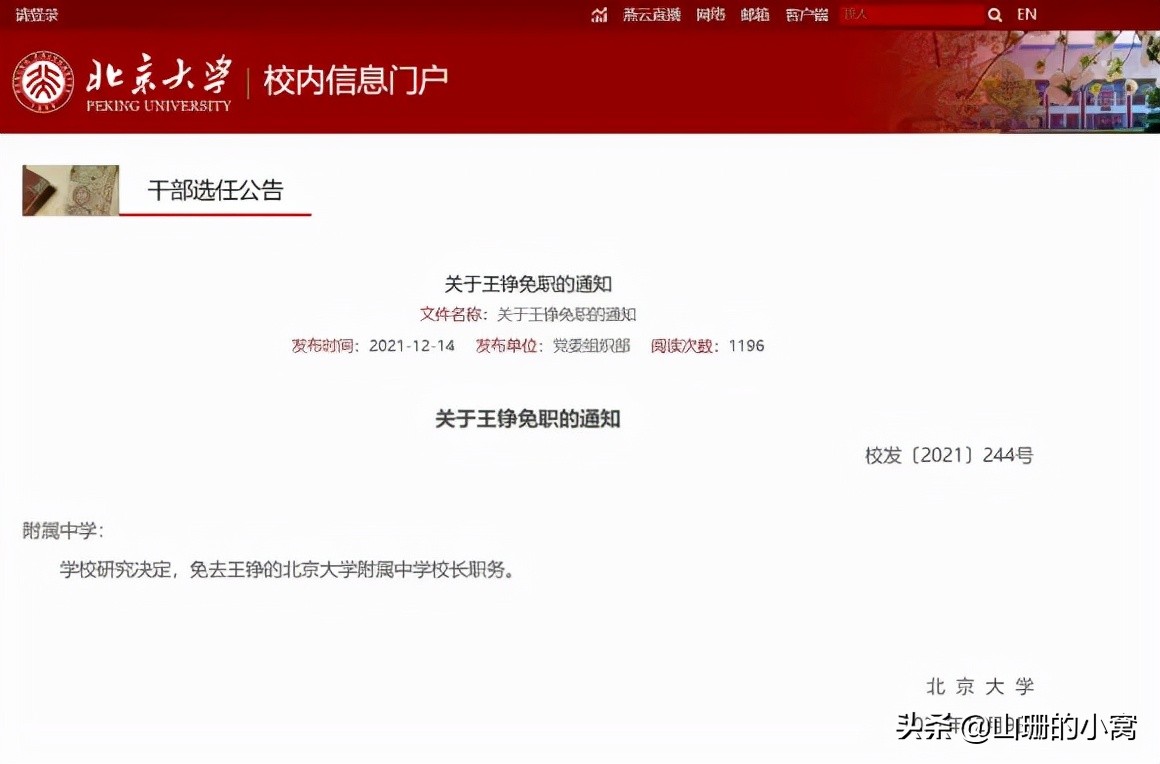Screen dimensions: 1160x764
Task: Click the 干部选任公告 section thumbnail image
Action: pos(71,190)
